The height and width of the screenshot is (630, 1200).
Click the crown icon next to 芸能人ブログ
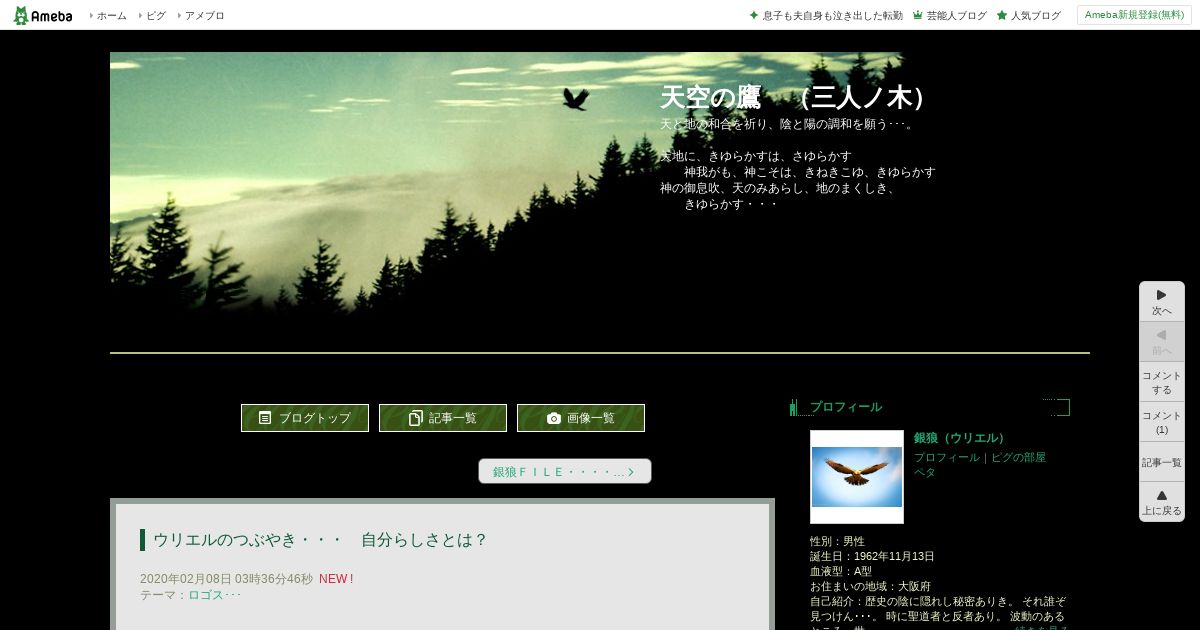coord(917,16)
